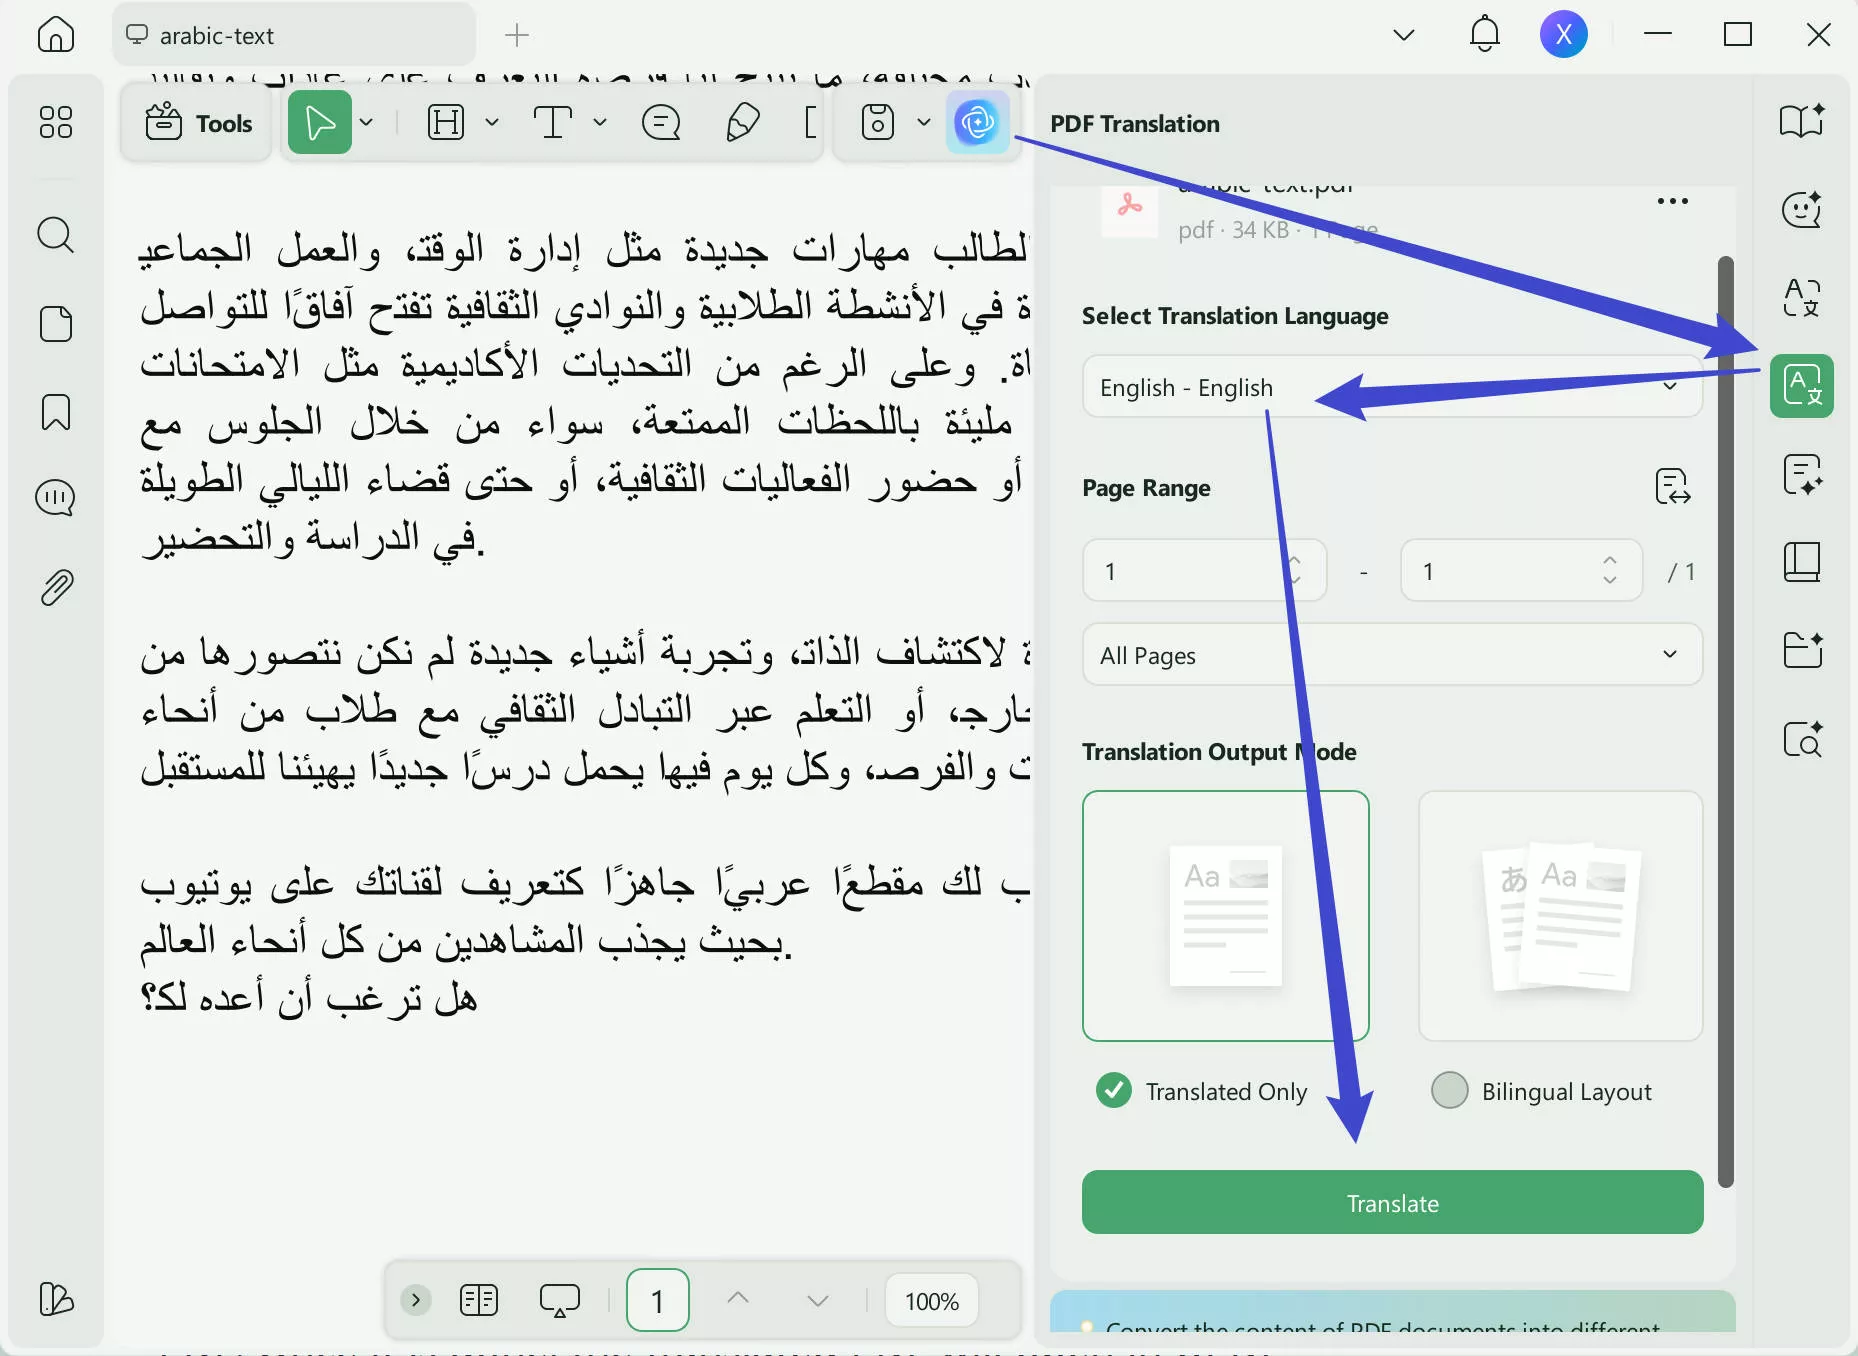Open the page Thumbnails panel
1858x1356 pixels.
[55, 324]
